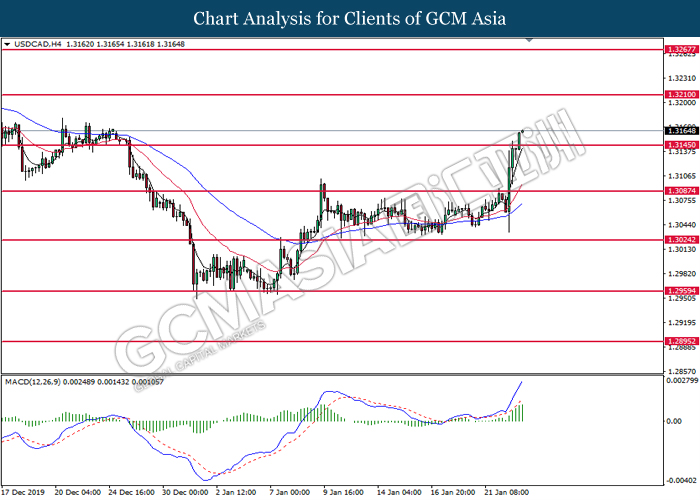The width and height of the screenshot is (700, 500).
Task: Select the 1.31450 level price label
Action: 681,145
